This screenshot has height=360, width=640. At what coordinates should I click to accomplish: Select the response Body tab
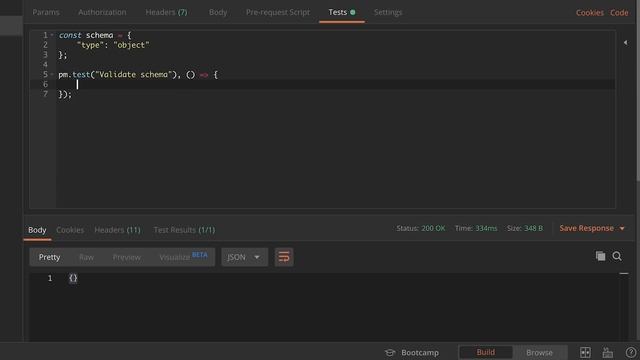pos(37,230)
